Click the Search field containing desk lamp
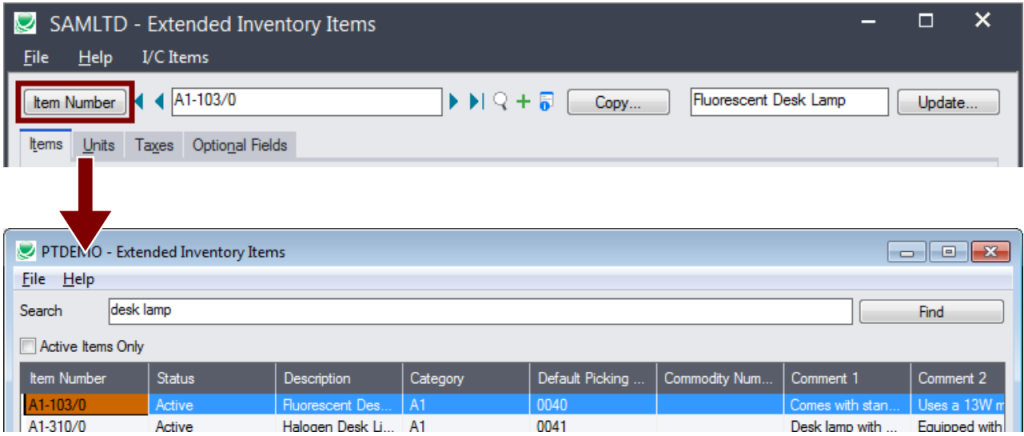This screenshot has width=1024, height=436. point(480,311)
